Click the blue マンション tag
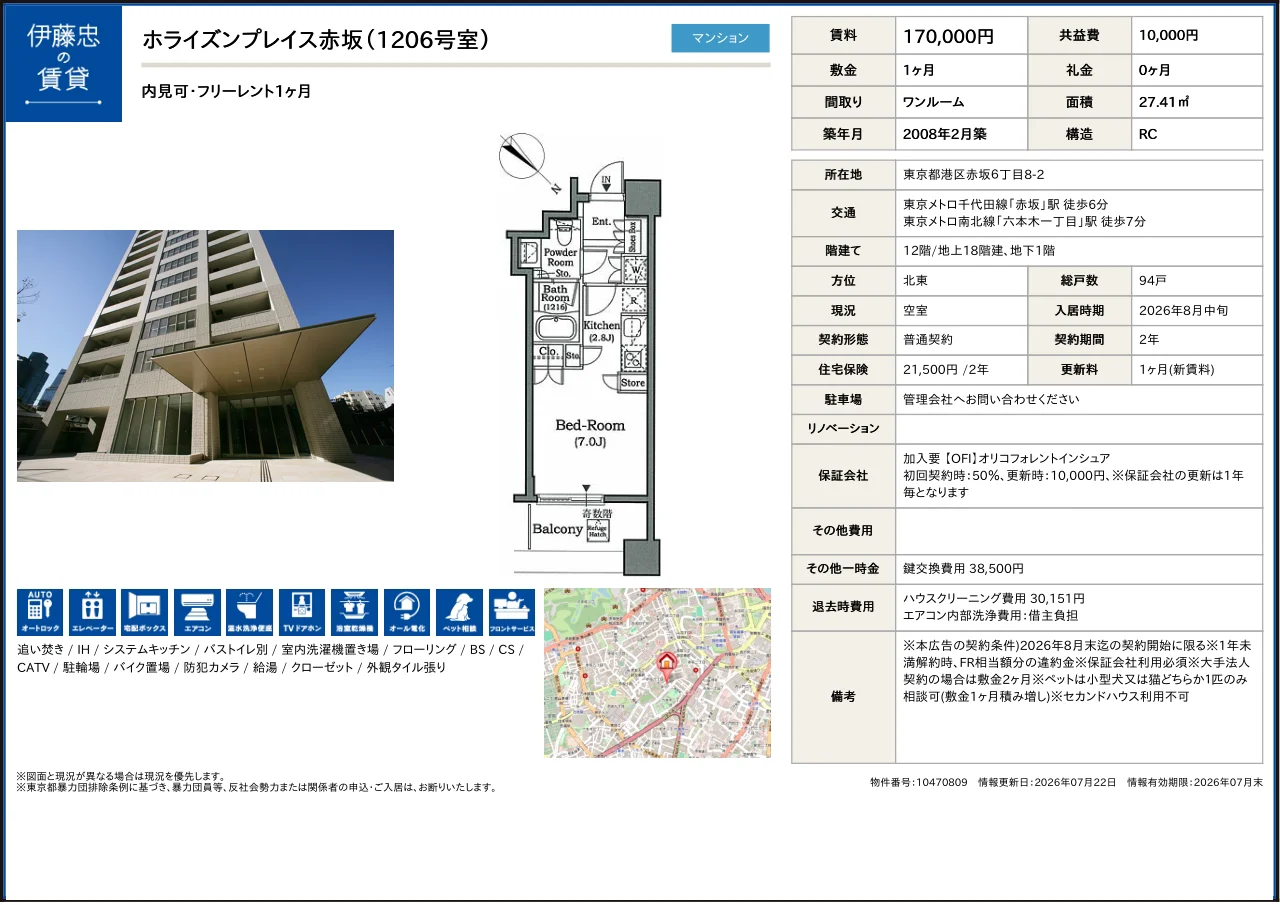1280x905 pixels. coord(721,38)
